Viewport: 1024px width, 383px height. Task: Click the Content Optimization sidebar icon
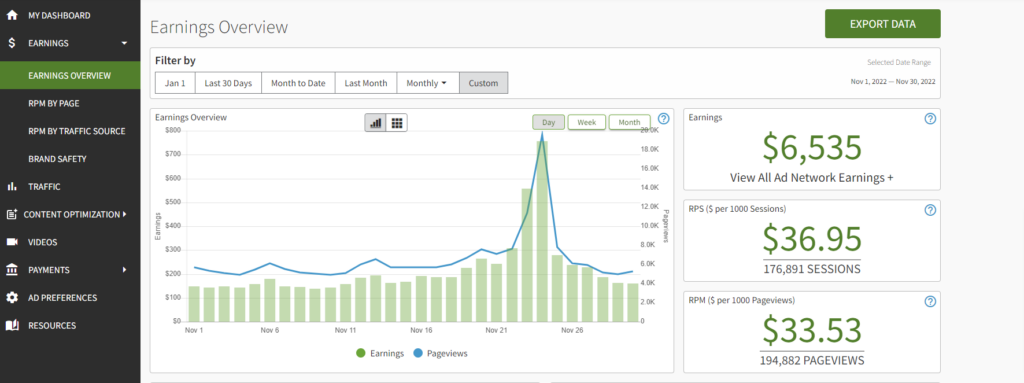tap(12, 214)
